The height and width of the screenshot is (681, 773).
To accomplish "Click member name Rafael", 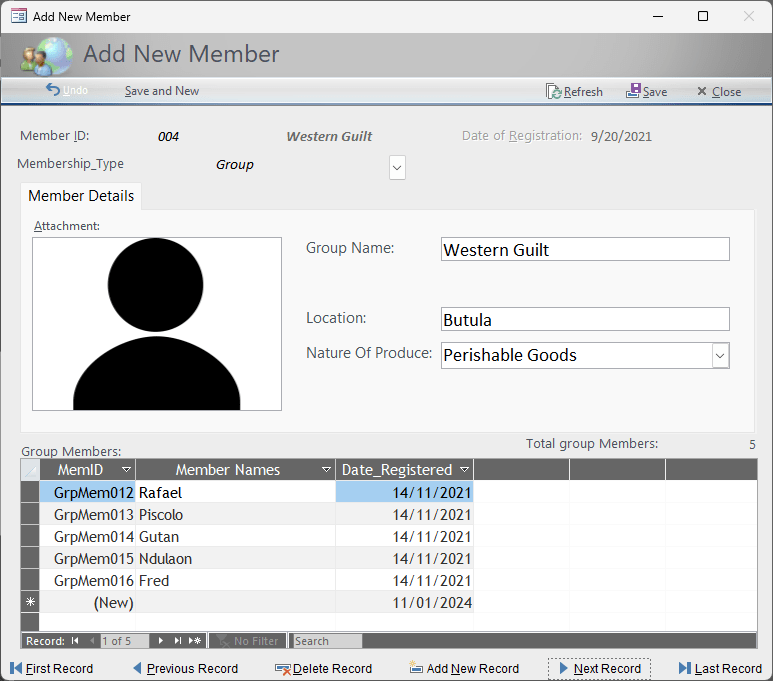I will (160, 493).
